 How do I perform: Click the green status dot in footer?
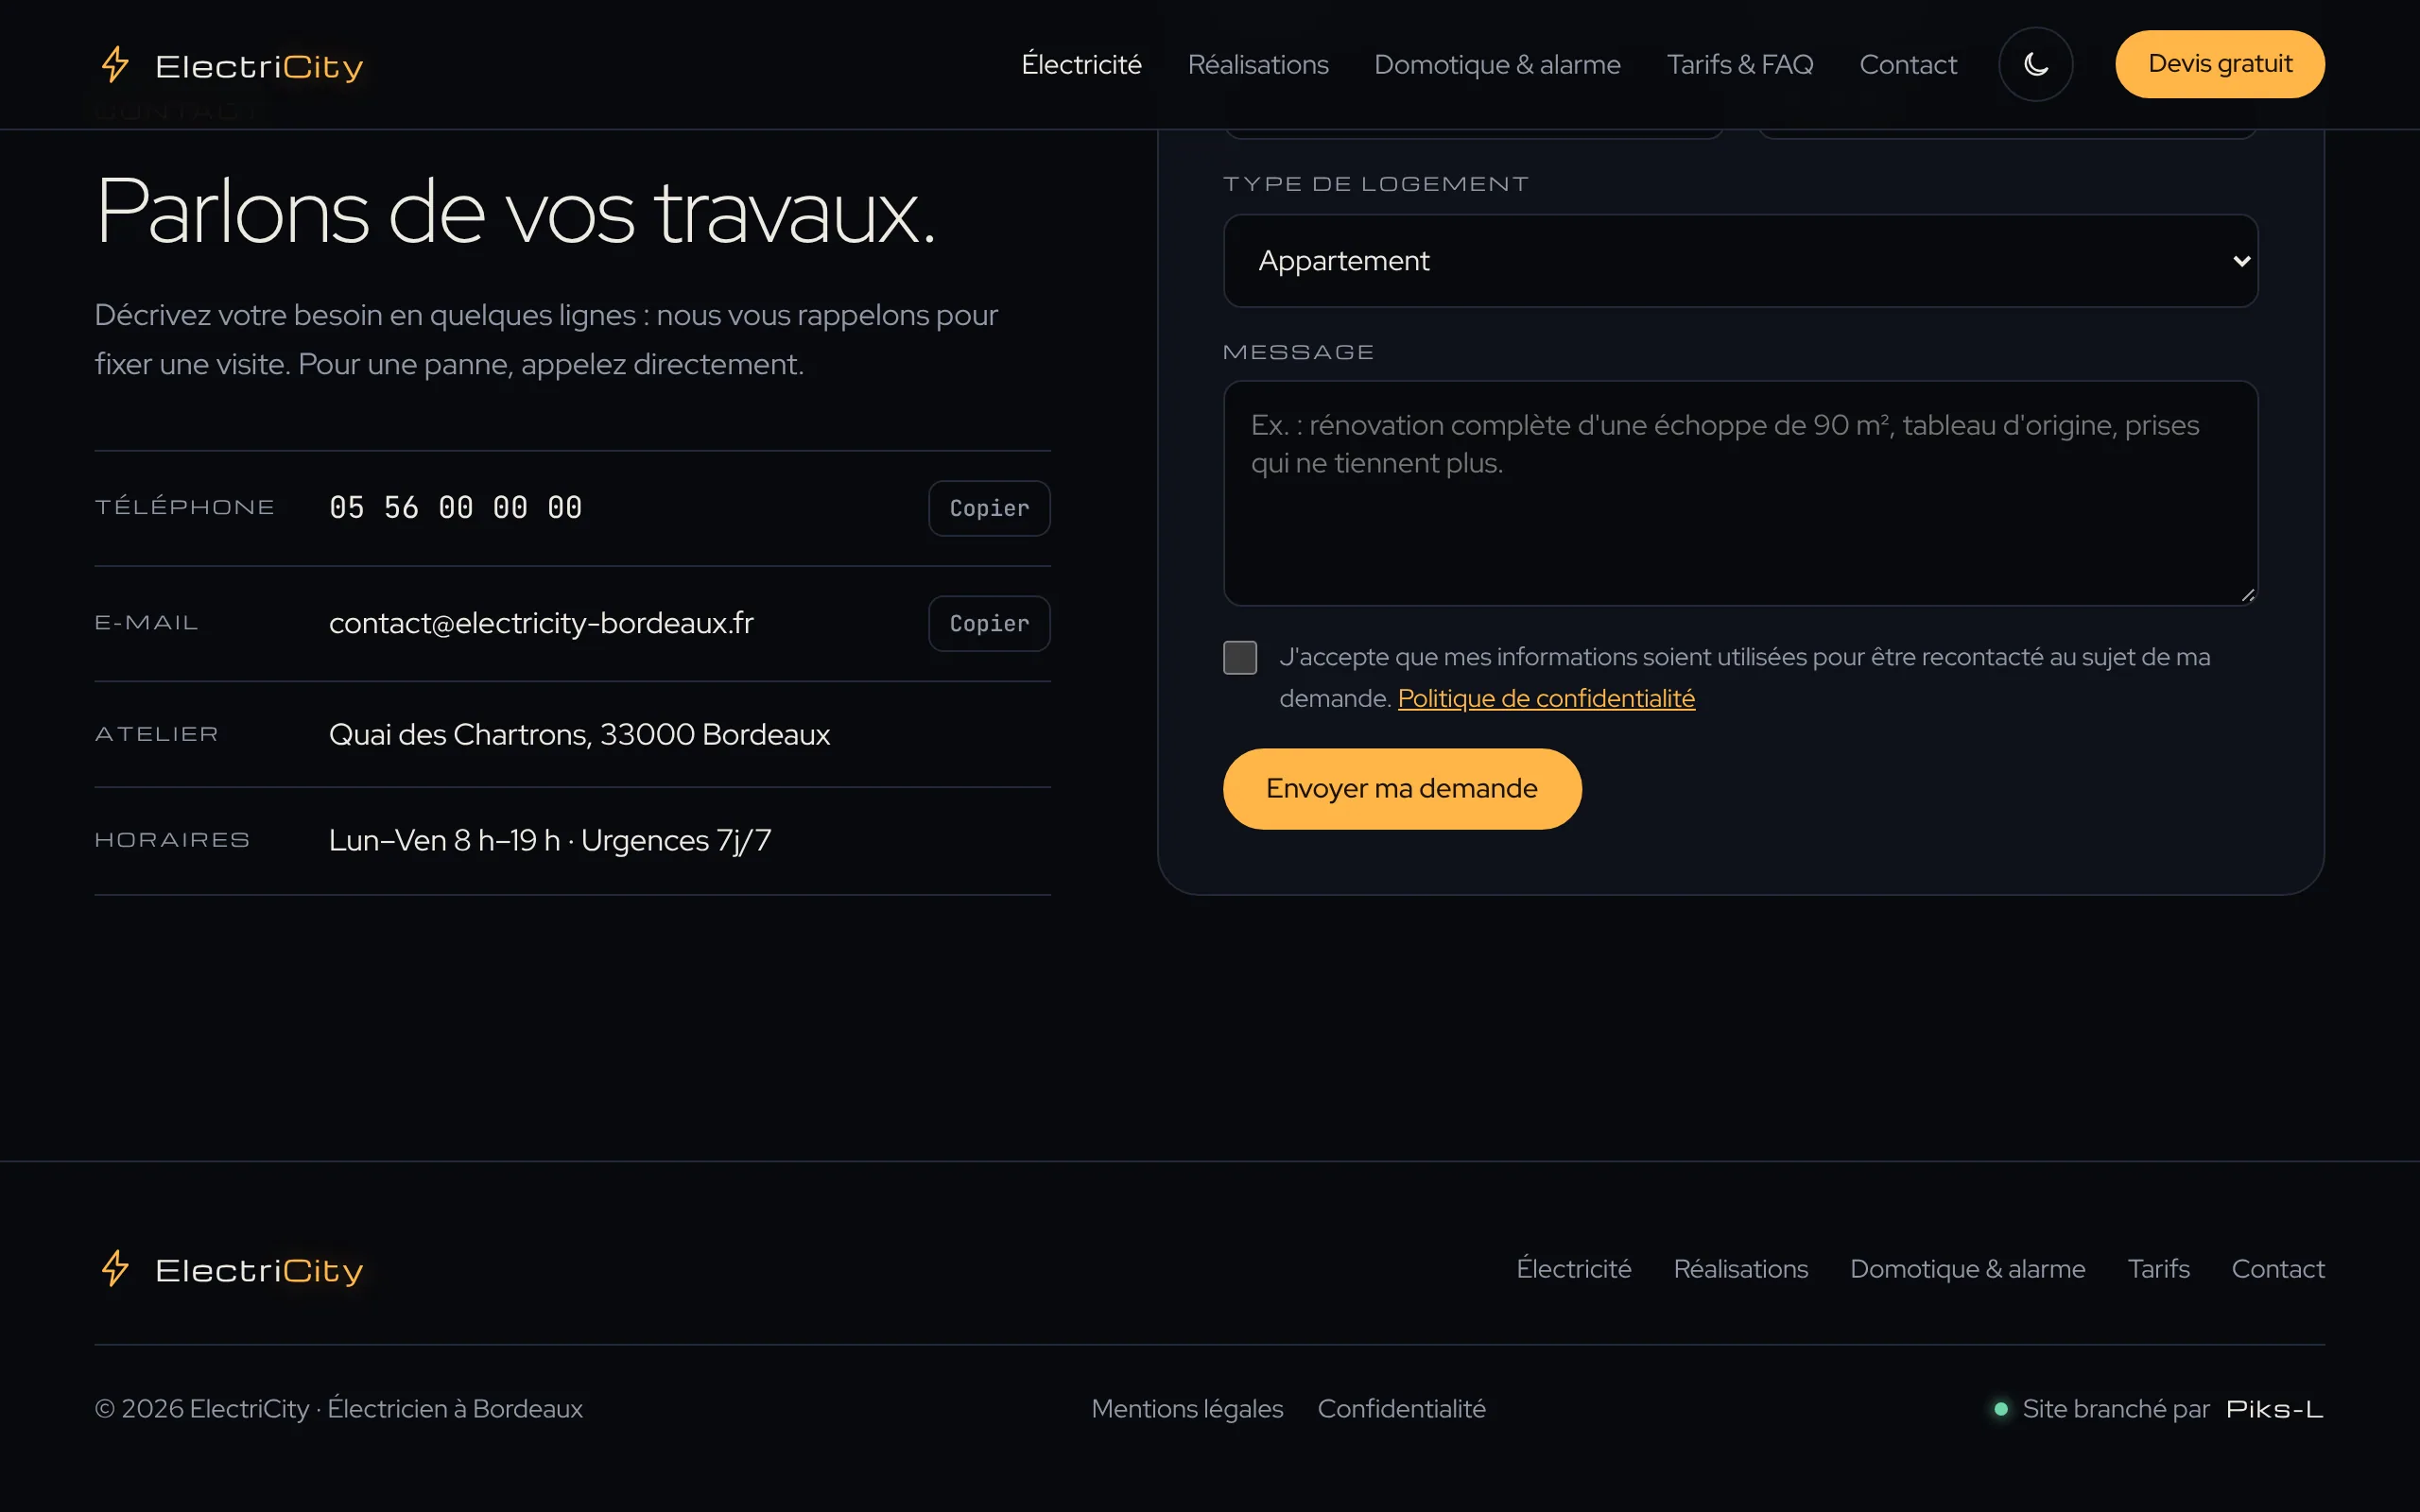point(2001,1409)
